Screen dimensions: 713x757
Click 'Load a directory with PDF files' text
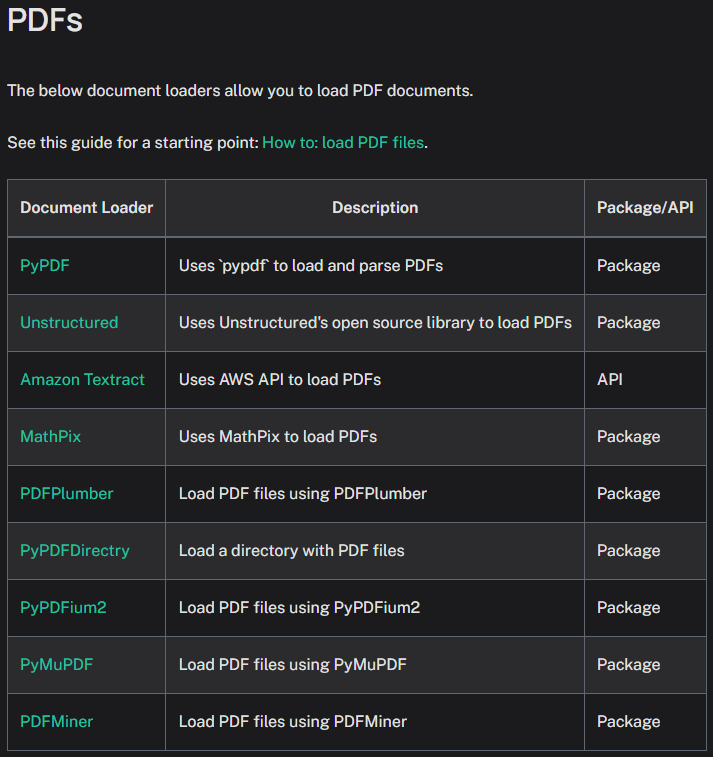(x=292, y=550)
